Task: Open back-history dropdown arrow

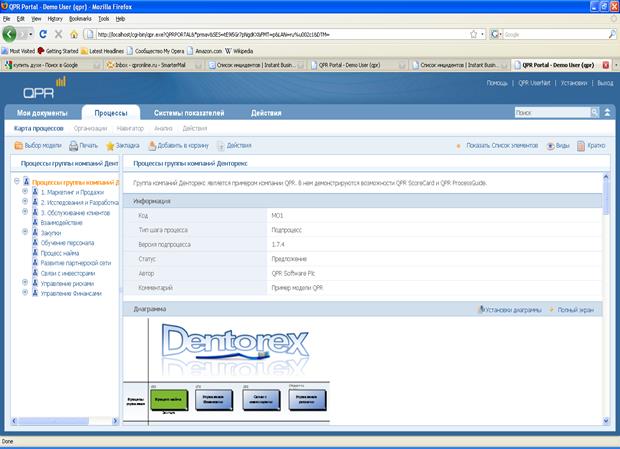Action: (x=30, y=34)
